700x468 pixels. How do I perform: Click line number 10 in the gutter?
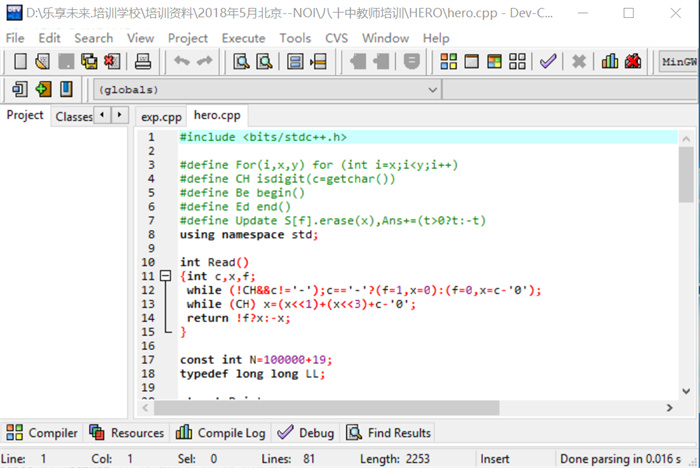pos(148,262)
